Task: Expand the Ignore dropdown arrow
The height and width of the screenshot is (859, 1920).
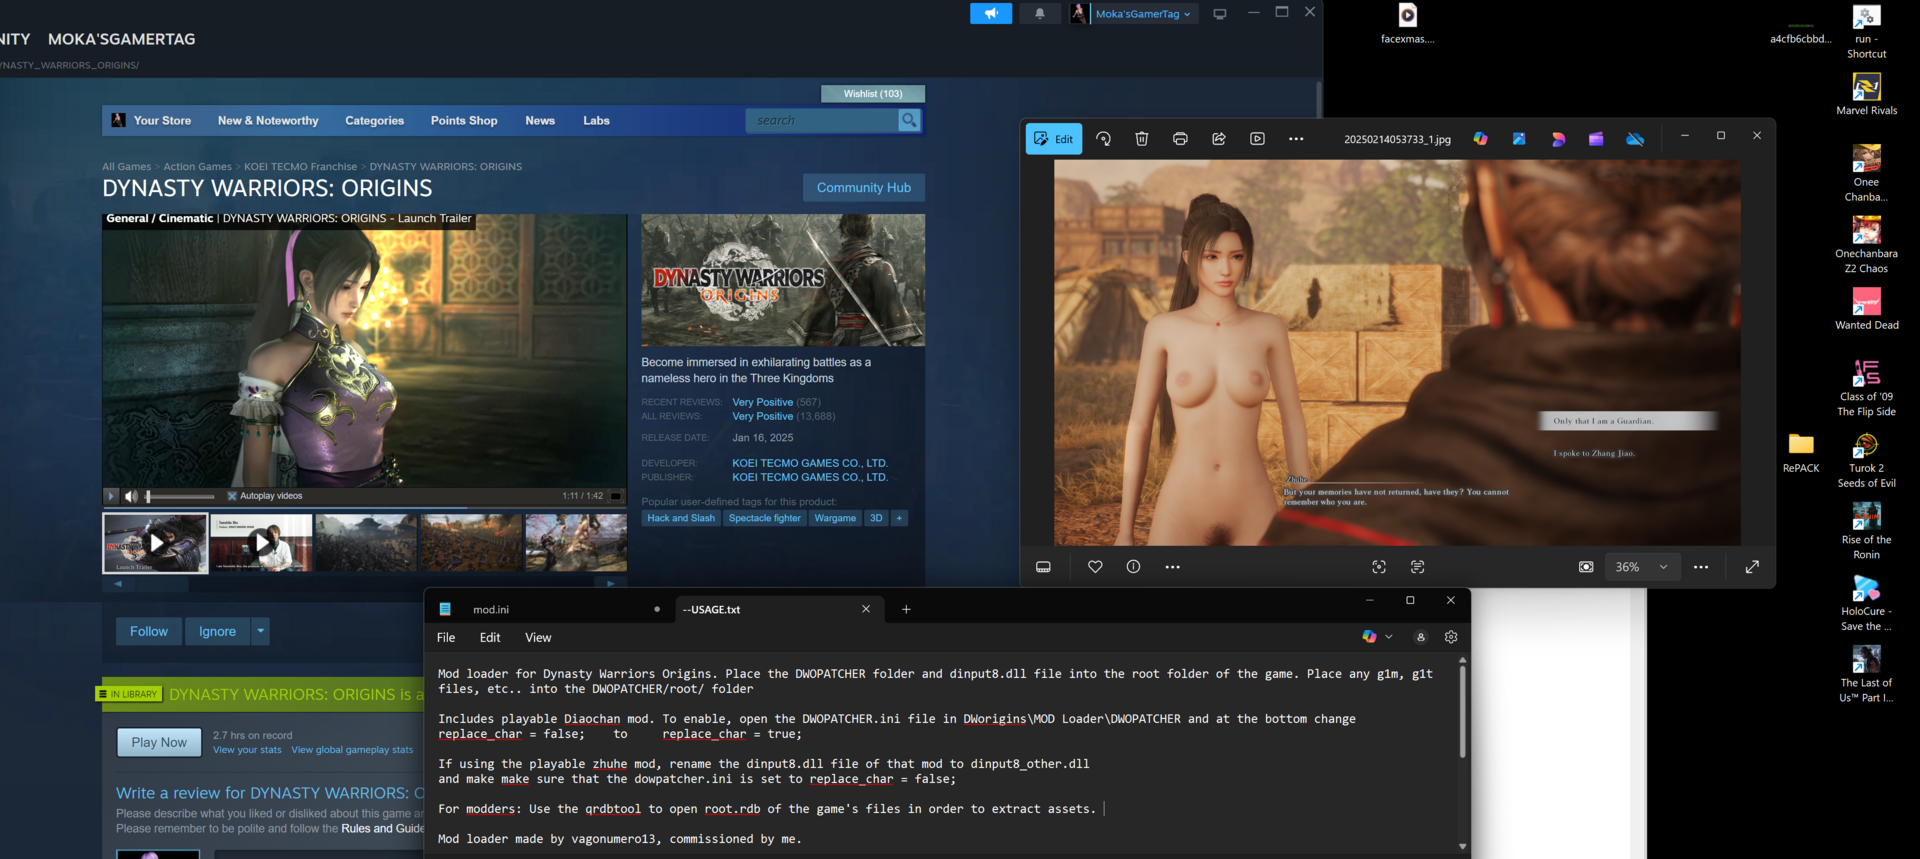Action: pyautogui.click(x=261, y=631)
